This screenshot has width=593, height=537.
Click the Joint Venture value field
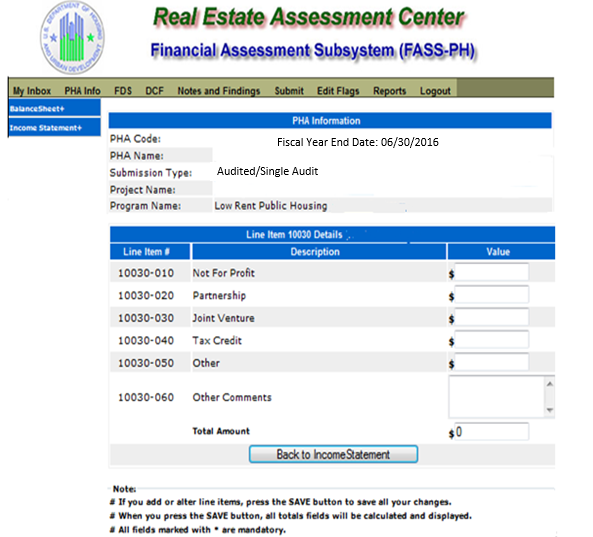point(491,317)
